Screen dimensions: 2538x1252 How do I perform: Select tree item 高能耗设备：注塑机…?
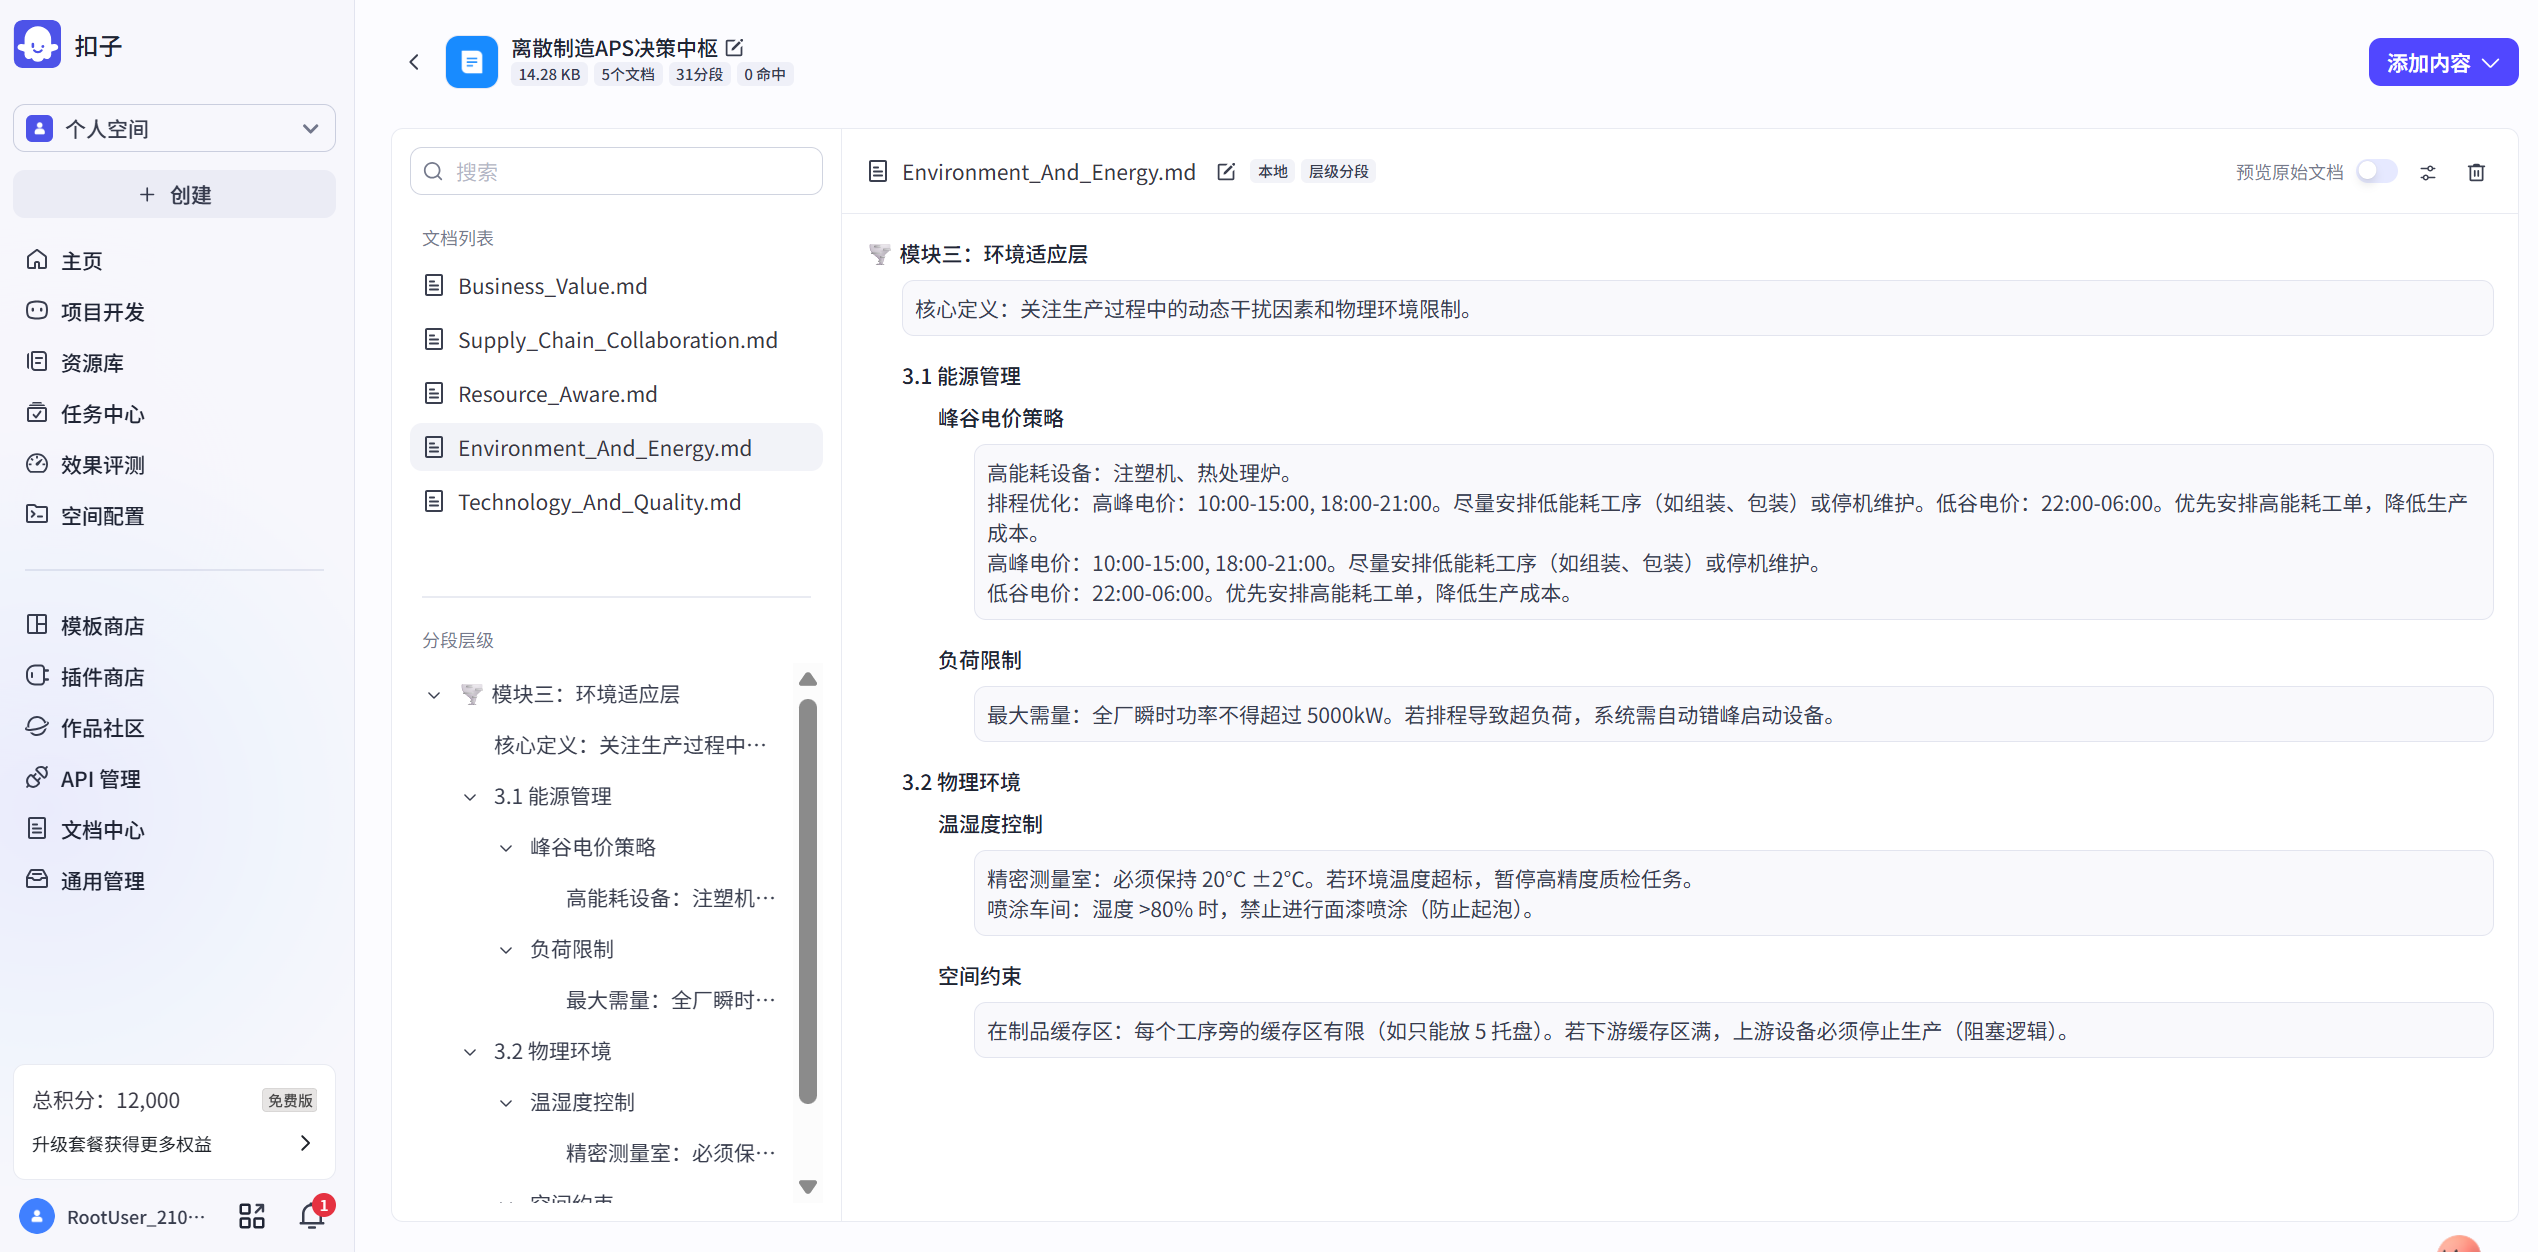[x=670, y=898]
